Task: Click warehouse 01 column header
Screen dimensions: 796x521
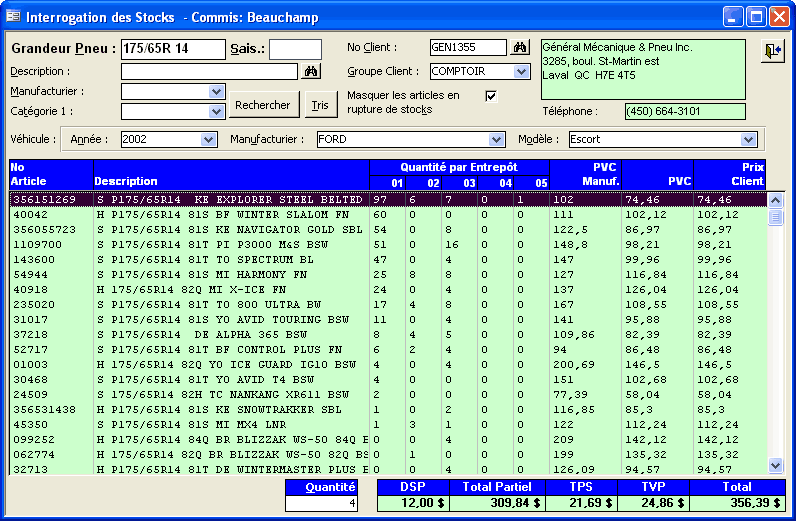Action: (x=387, y=183)
